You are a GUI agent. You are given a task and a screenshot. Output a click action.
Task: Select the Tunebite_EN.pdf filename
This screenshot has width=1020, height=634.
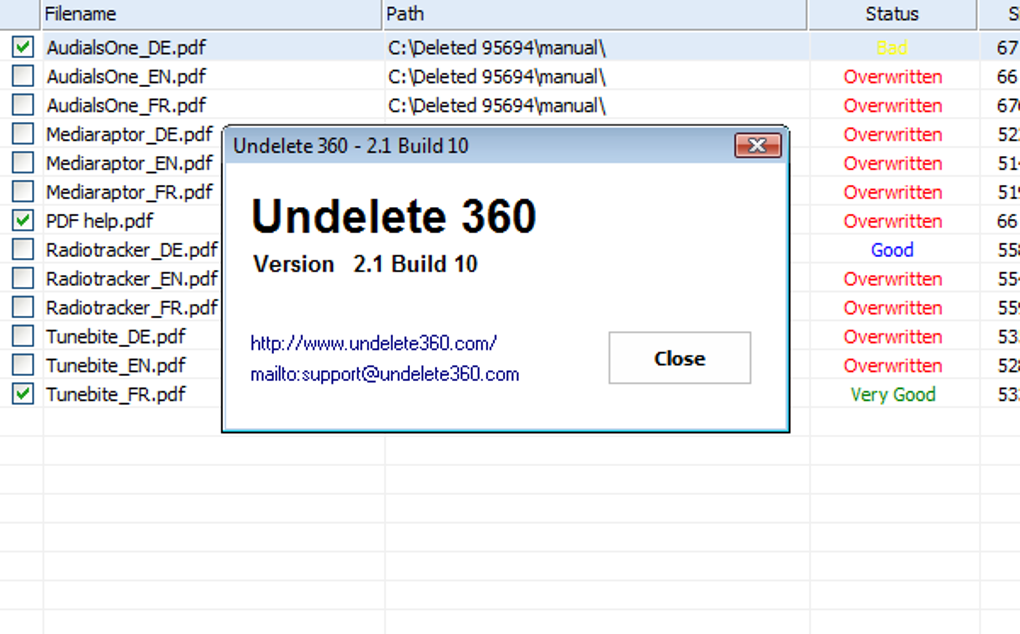click(116, 365)
